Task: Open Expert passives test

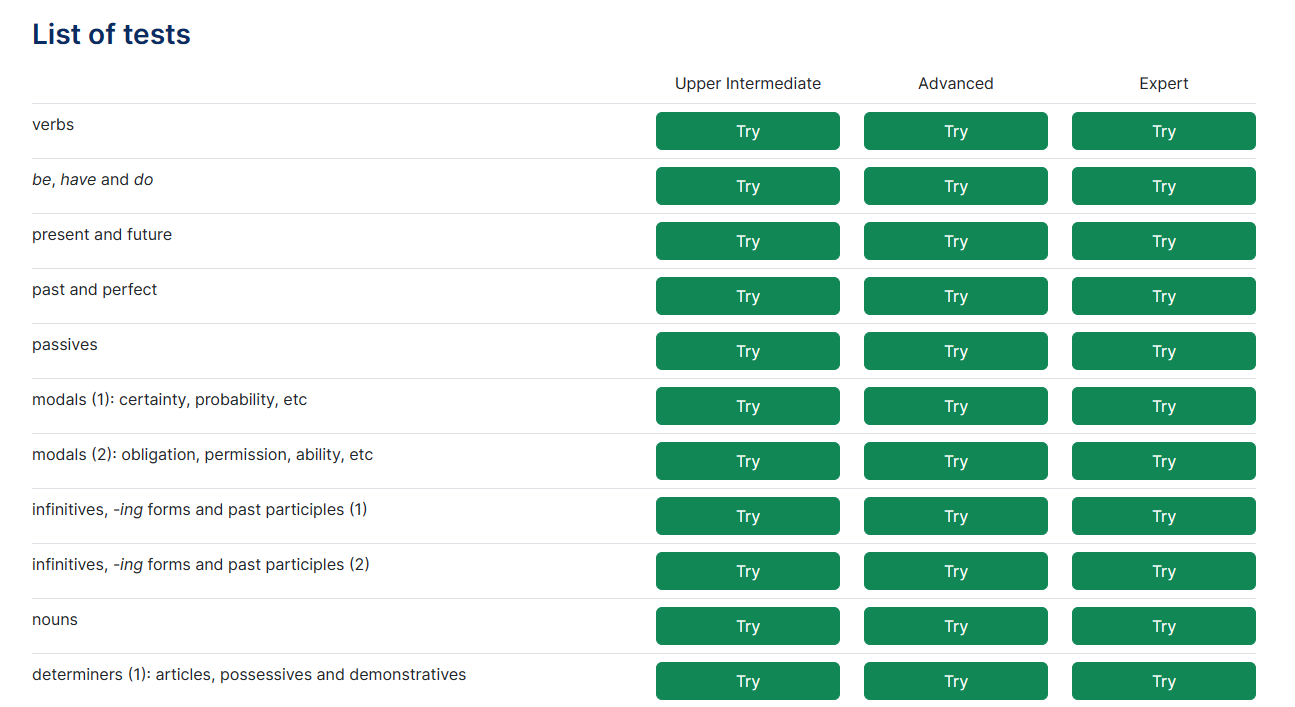Action: (1163, 351)
